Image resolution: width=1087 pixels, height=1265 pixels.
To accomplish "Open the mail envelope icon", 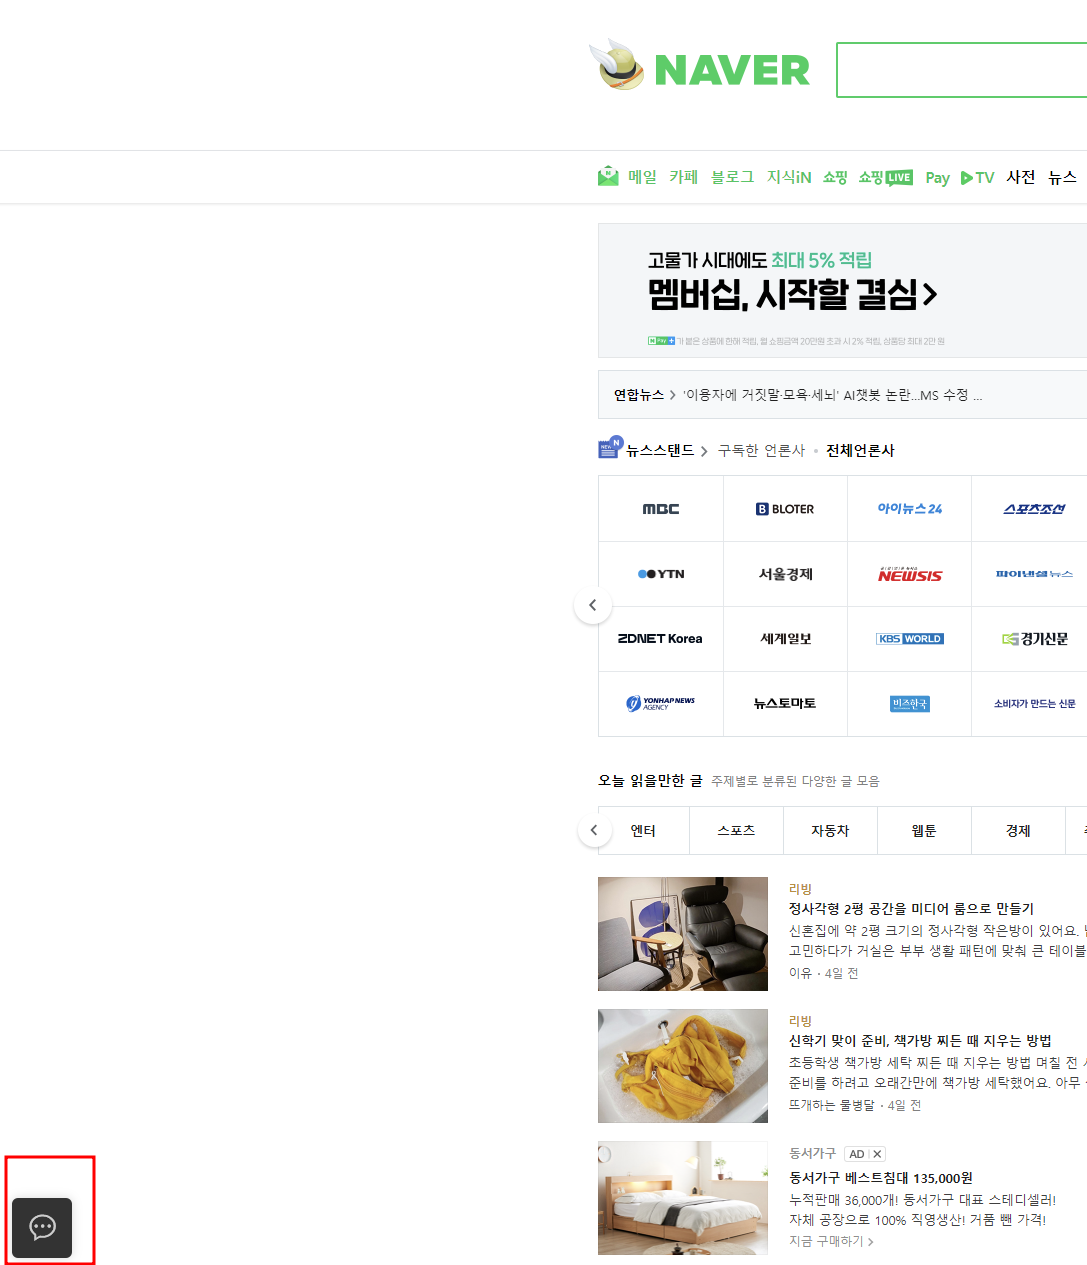I will click(608, 177).
